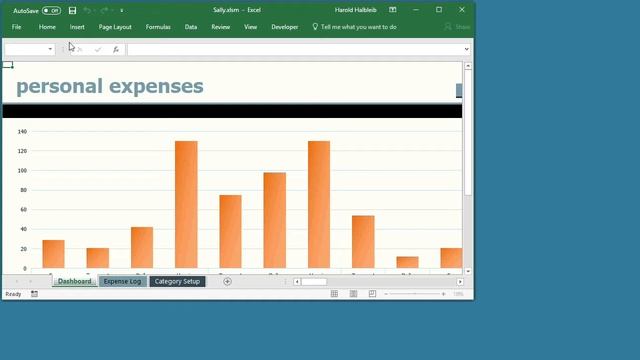Viewport: 640px width, 360px height.
Task: Click vertical scrollbar up arrow
Action: 468,66
